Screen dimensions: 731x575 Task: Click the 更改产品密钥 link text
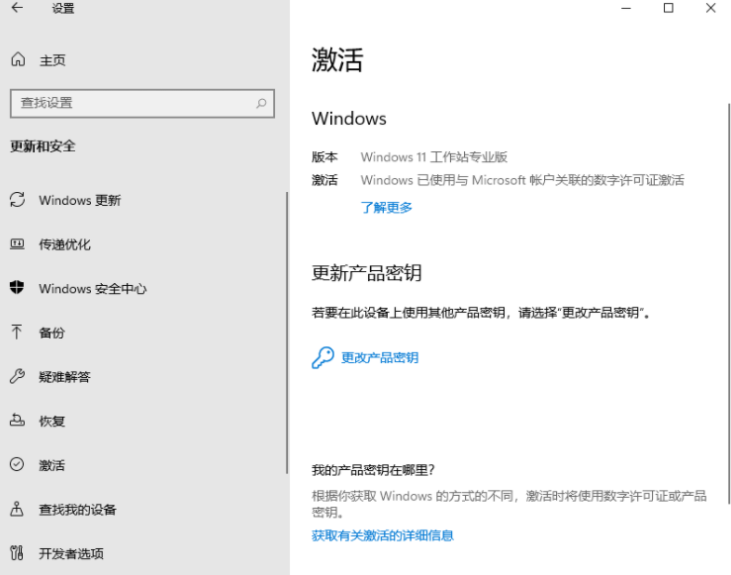pos(380,358)
